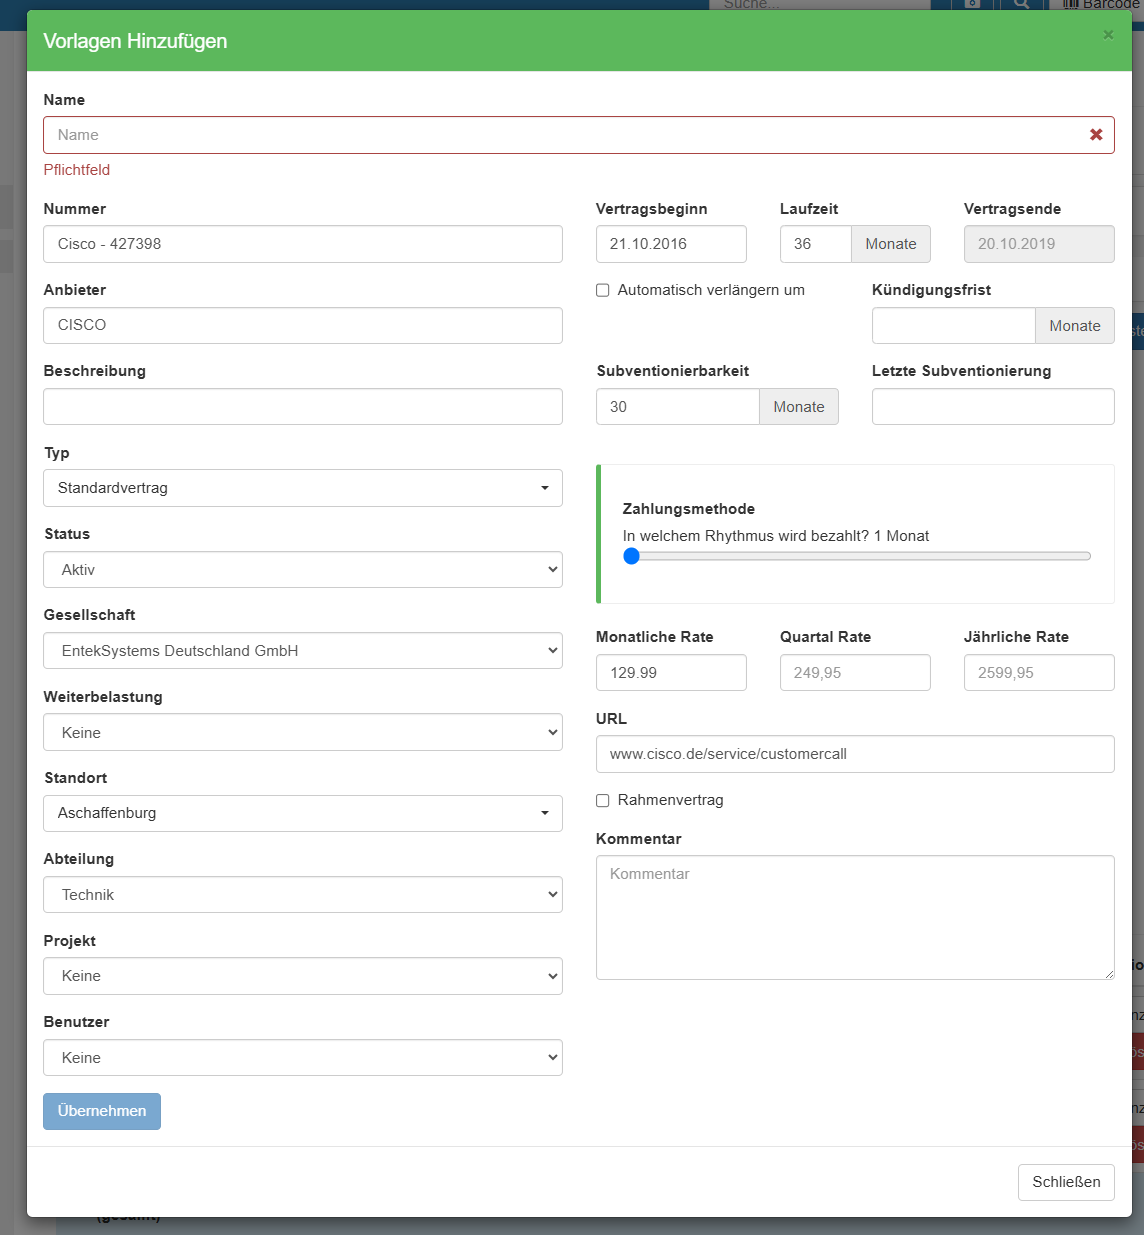Click the Vertragsbeginn date field
The width and height of the screenshot is (1144, 1235).
[x=671, y=244]
